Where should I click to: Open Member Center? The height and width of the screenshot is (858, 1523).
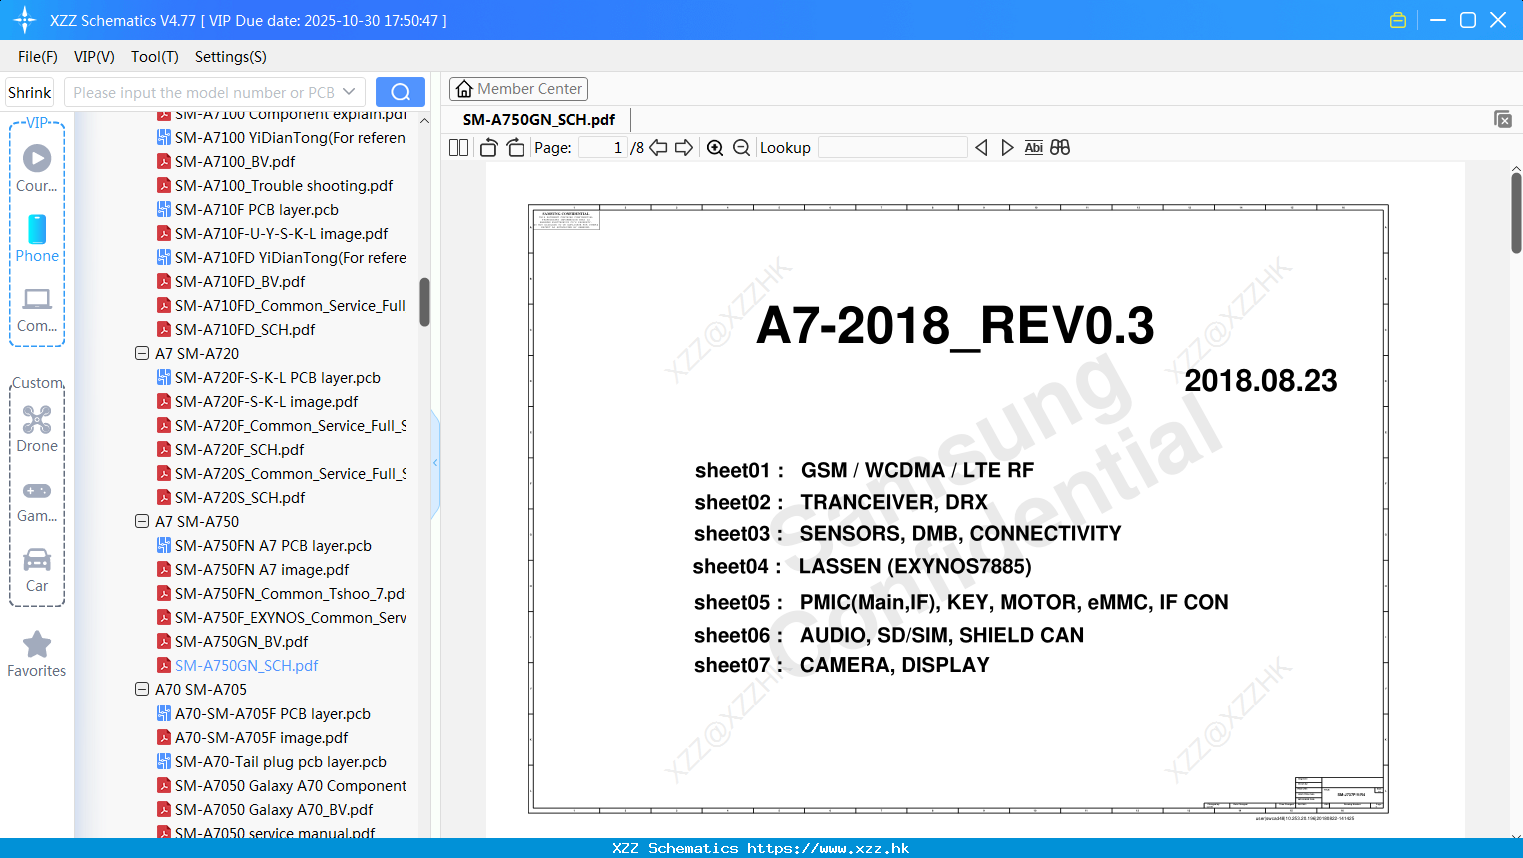click(x=518, y=89)
